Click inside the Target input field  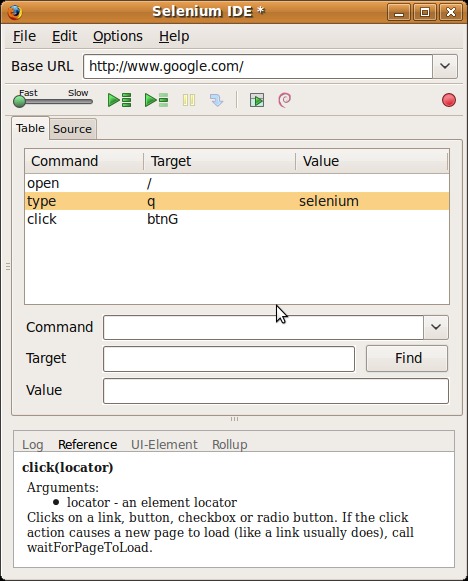tap(229, 359)
